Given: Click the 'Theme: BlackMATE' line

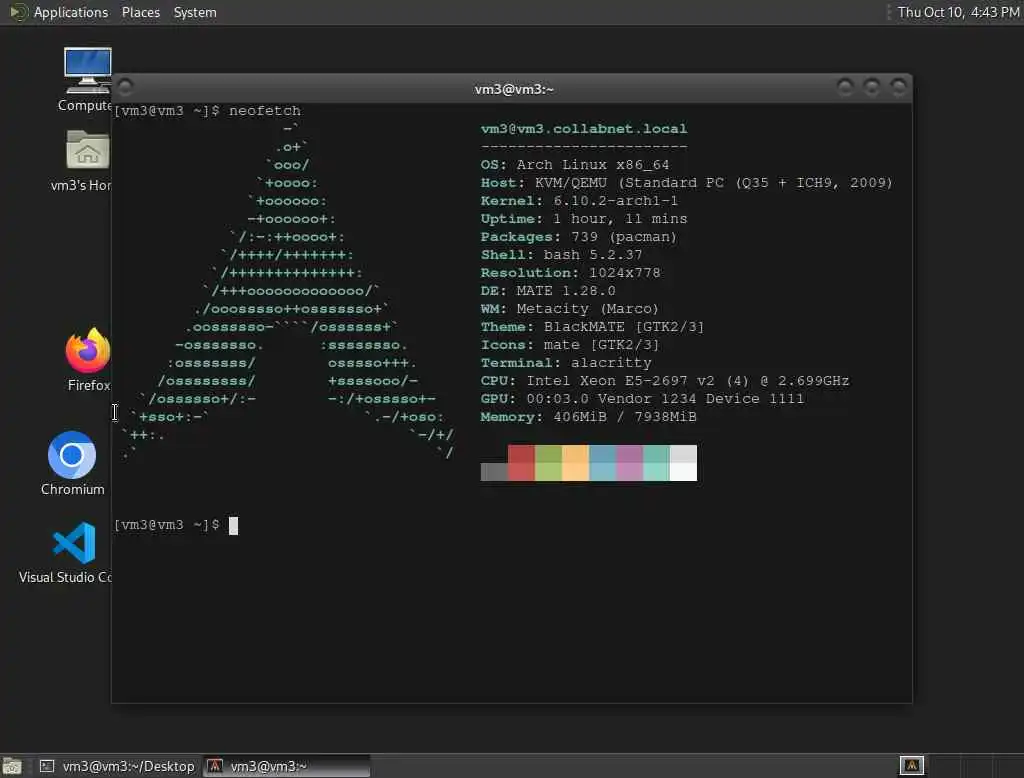Looking at the screenshot, I should [592, 327].
